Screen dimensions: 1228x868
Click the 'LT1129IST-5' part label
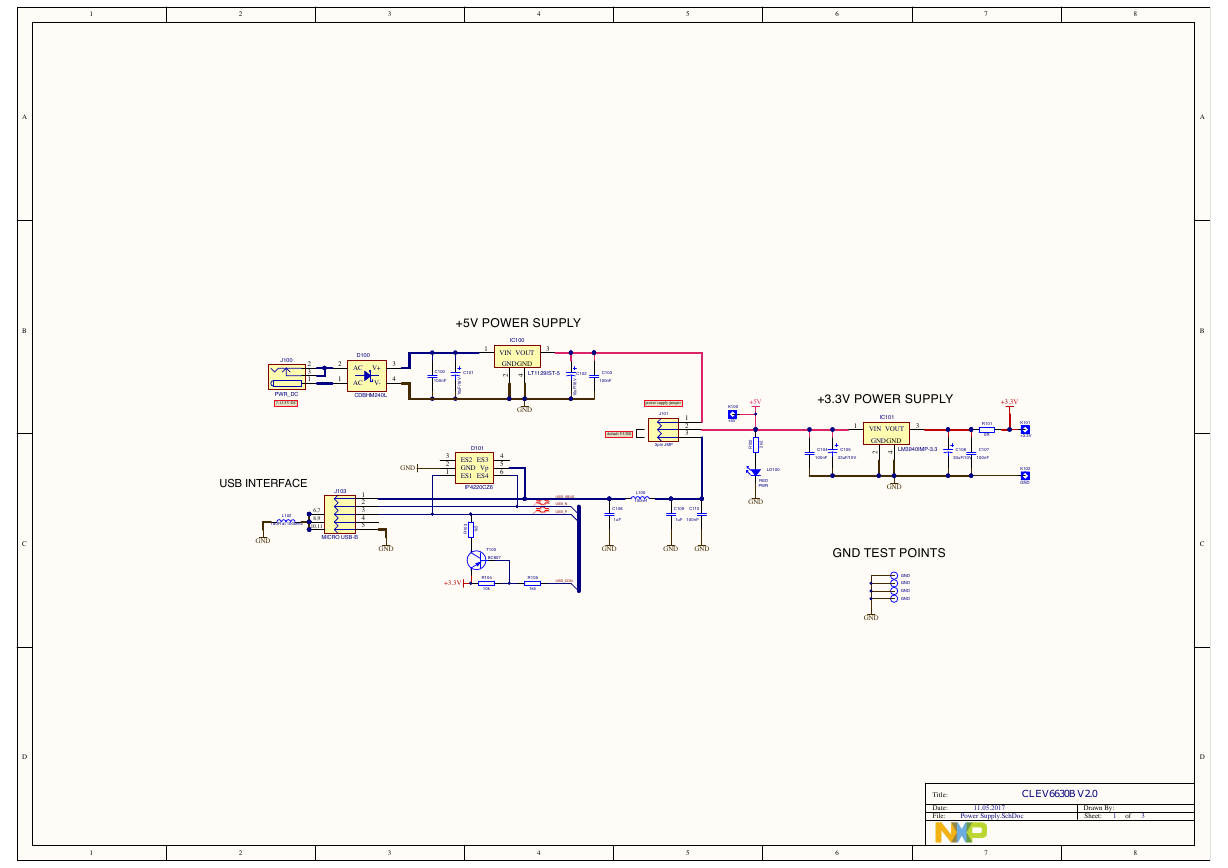click(543, 373)
